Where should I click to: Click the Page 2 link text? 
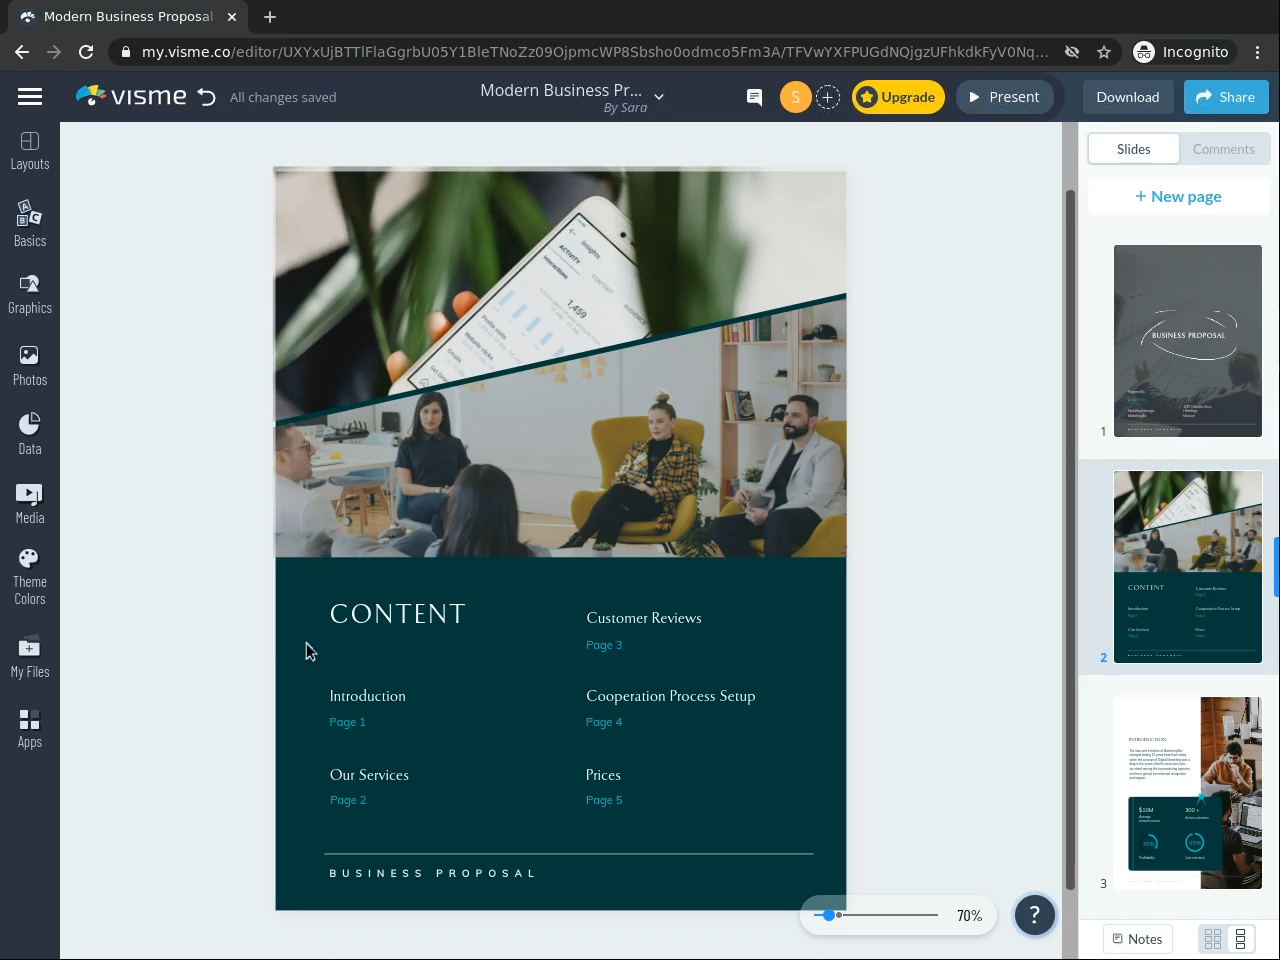click(348, 800)
